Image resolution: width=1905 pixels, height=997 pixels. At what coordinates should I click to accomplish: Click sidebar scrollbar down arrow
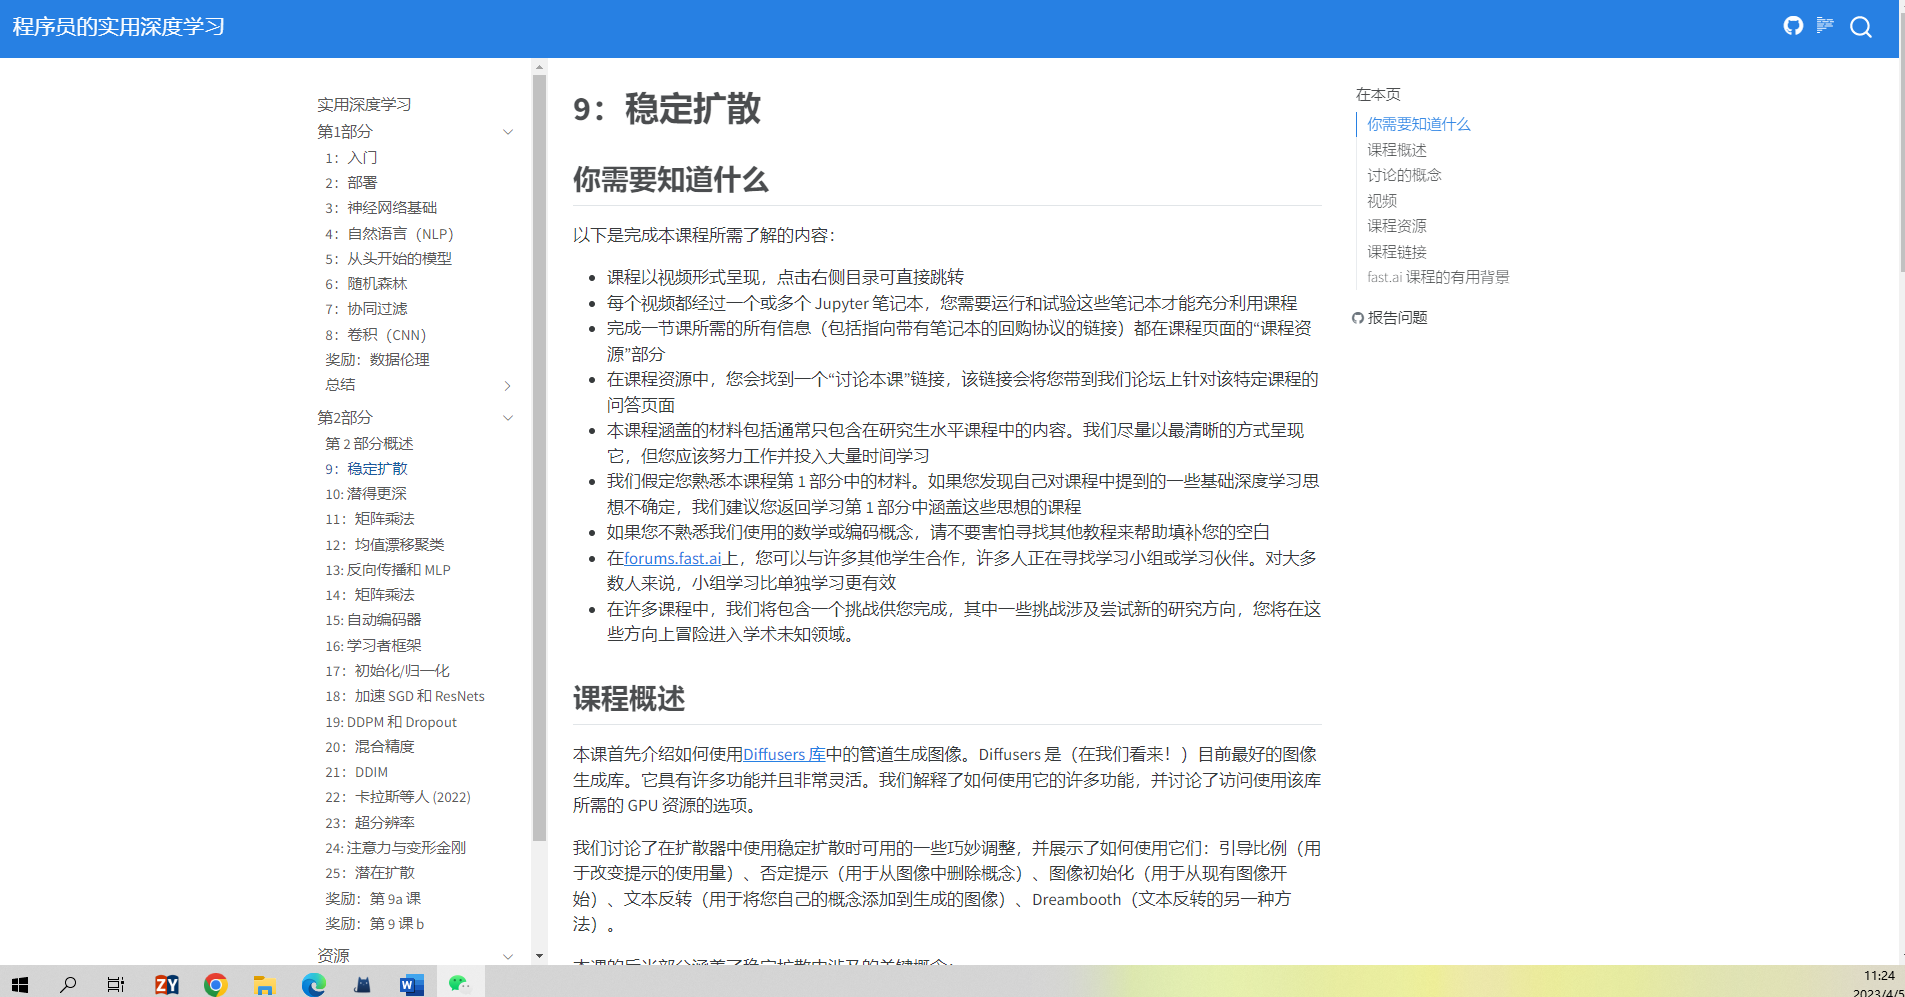click(539, 956)
